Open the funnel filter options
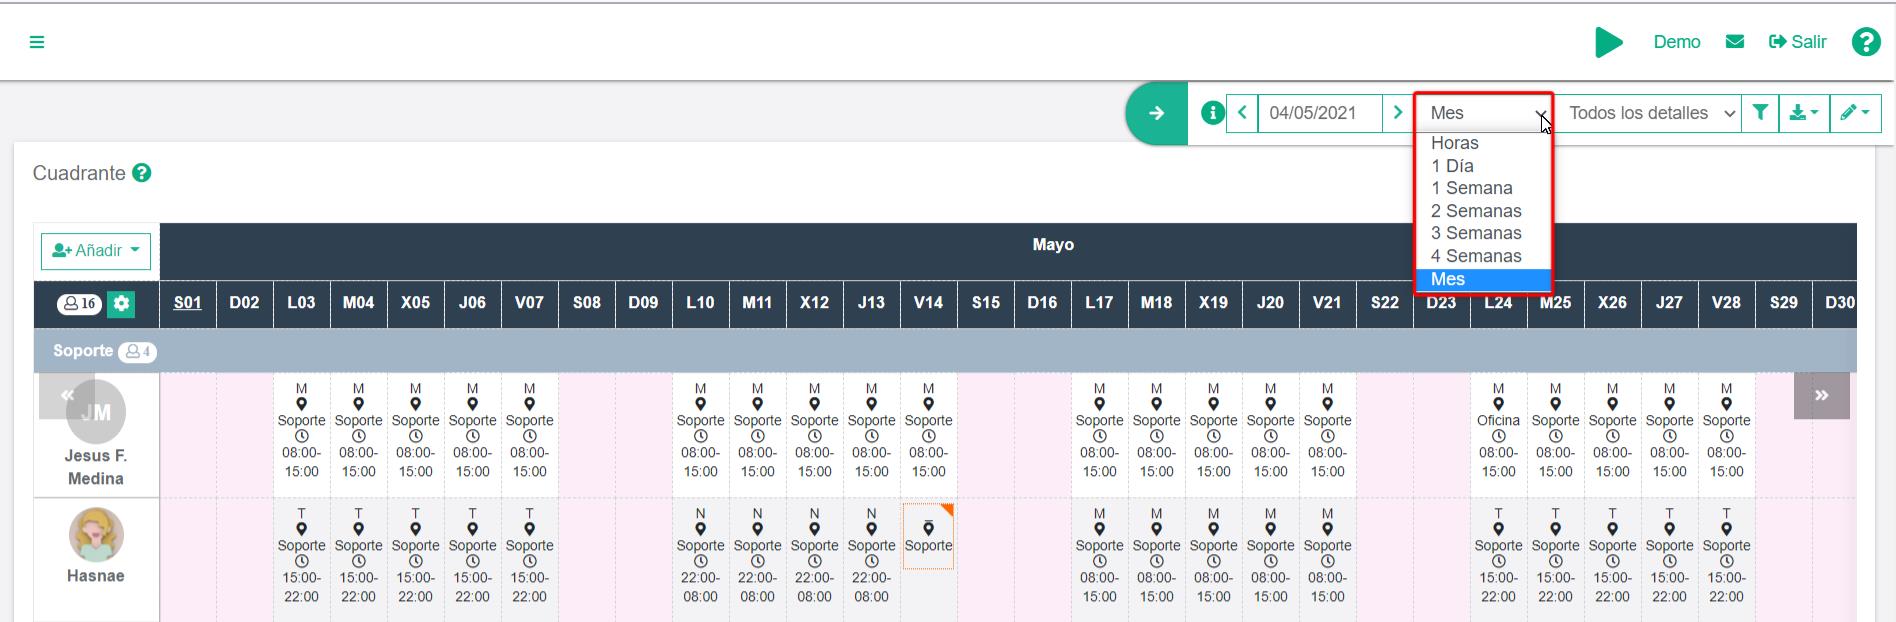The width and height of the screenshot is (1896, 622). pyautogui.click(x=1760, y=113)
